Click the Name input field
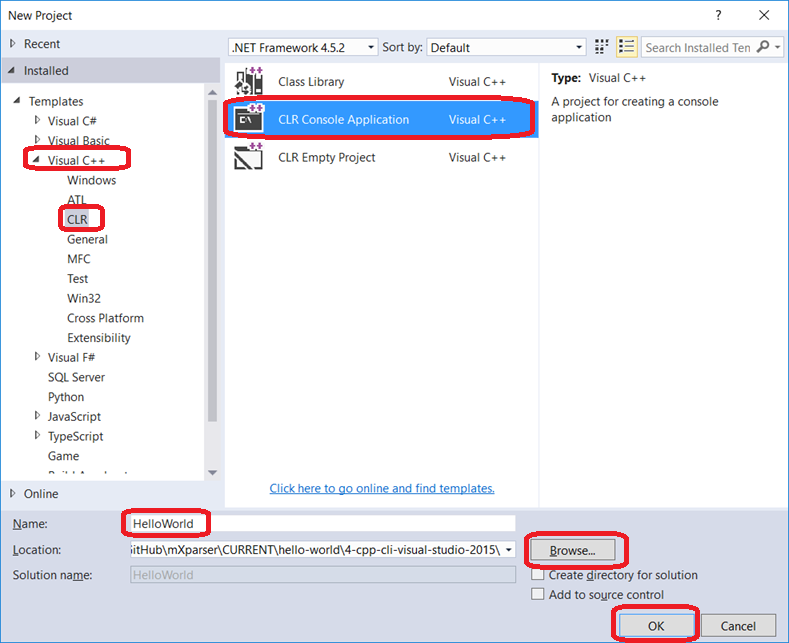Viewport: 789px width, 643px height. pyautogui.click(x=323, y=523)
